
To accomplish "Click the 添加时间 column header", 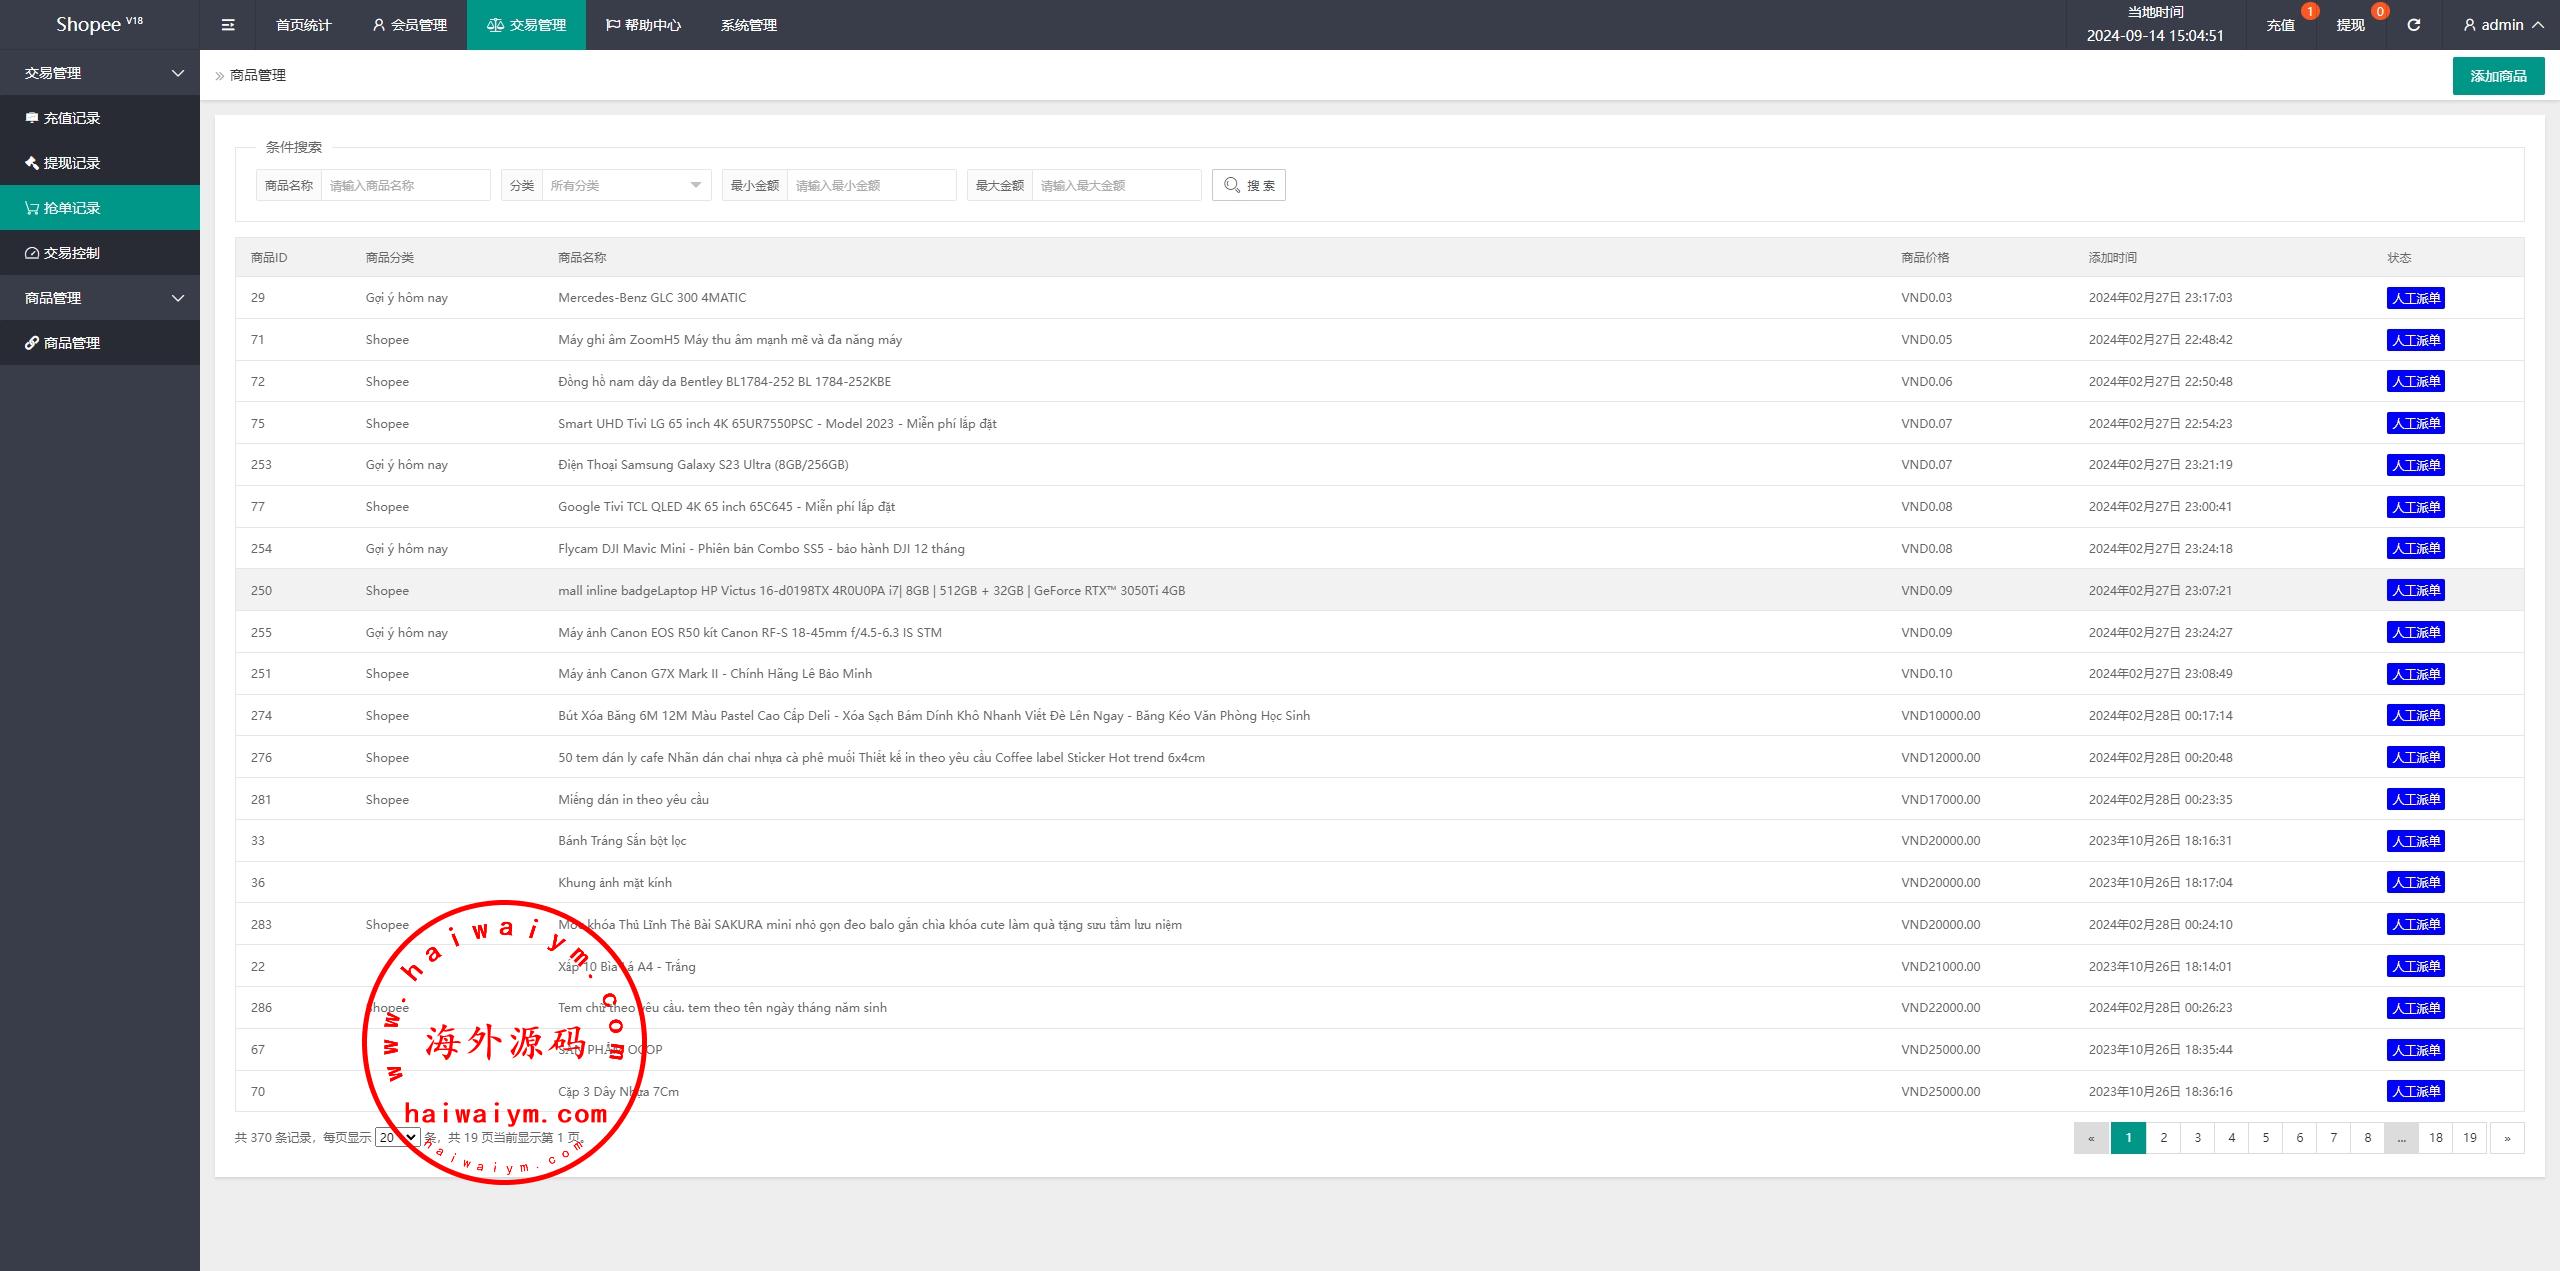I will click(x=2112, y=258).
